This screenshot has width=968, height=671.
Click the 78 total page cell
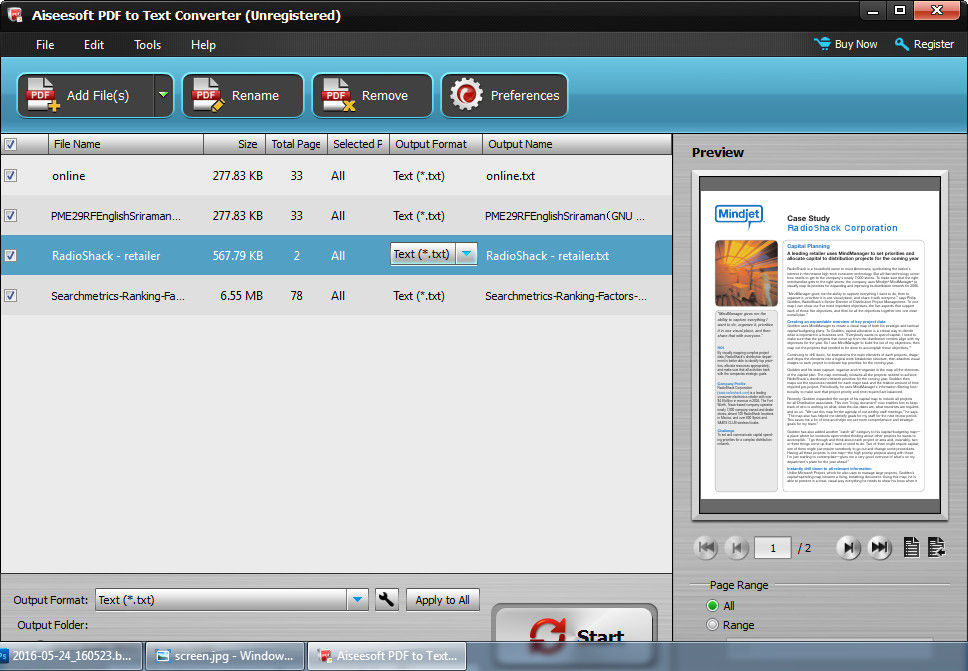296,296
